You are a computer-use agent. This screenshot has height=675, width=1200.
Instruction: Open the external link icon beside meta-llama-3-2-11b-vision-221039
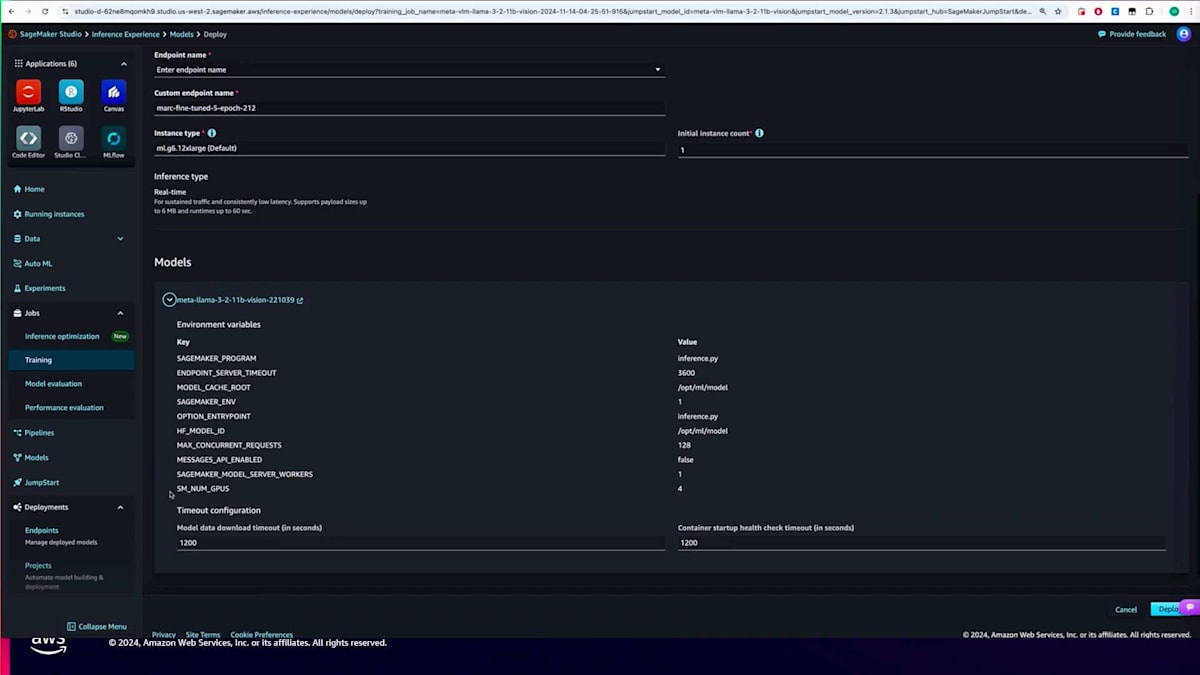click(x=300, y=300)
